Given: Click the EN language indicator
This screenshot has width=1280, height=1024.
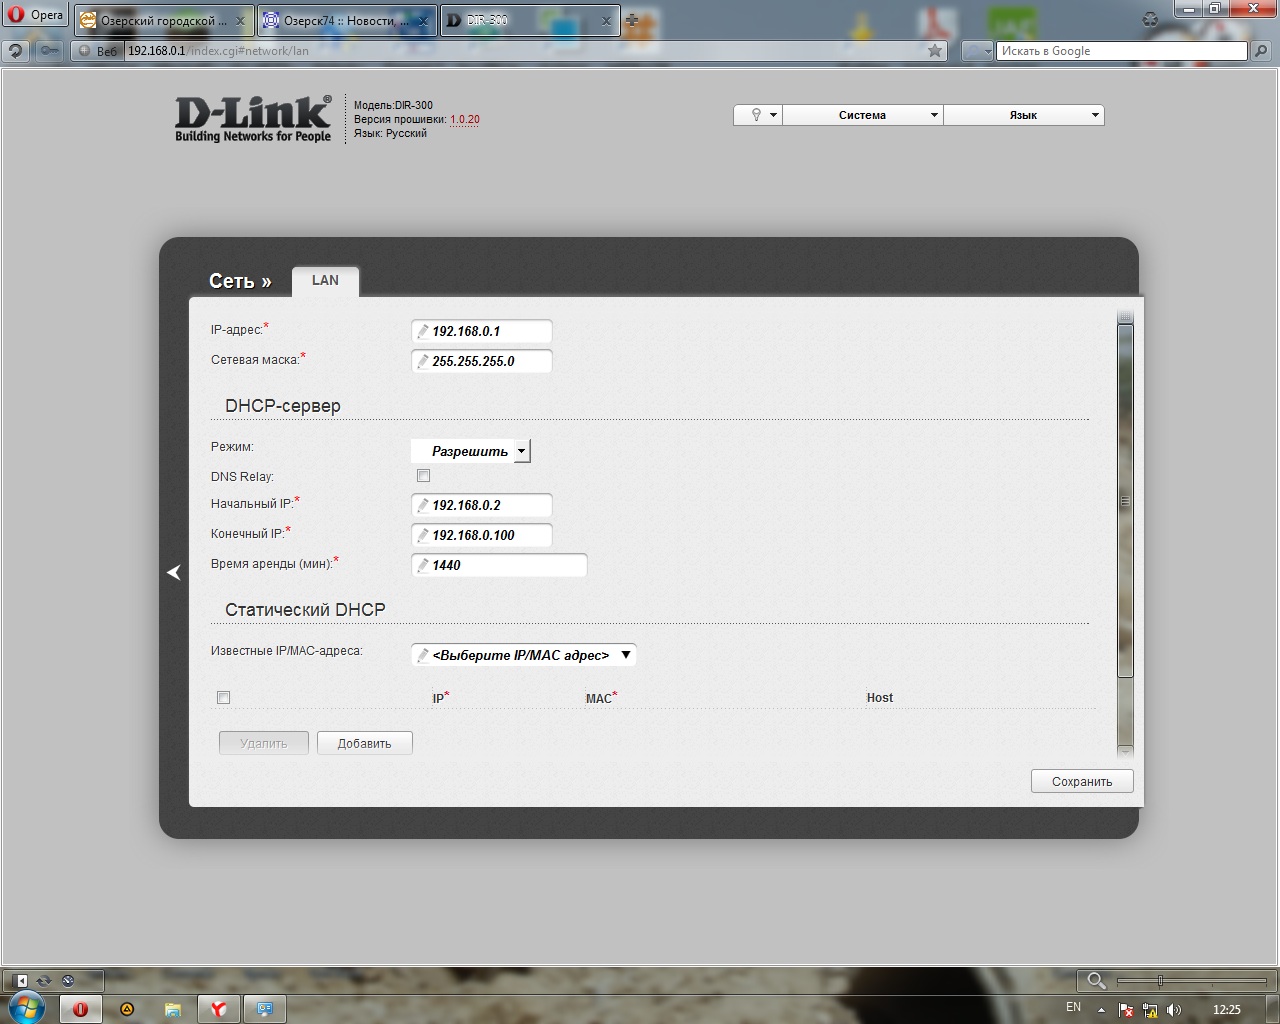Looking at the screenshot, I should [x=1073, y=1007].
